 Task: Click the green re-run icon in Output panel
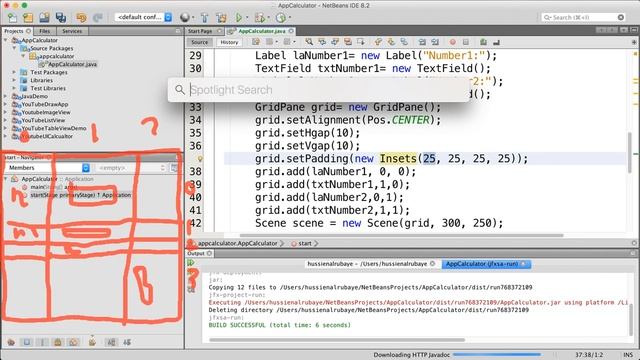tap(191, 262)
